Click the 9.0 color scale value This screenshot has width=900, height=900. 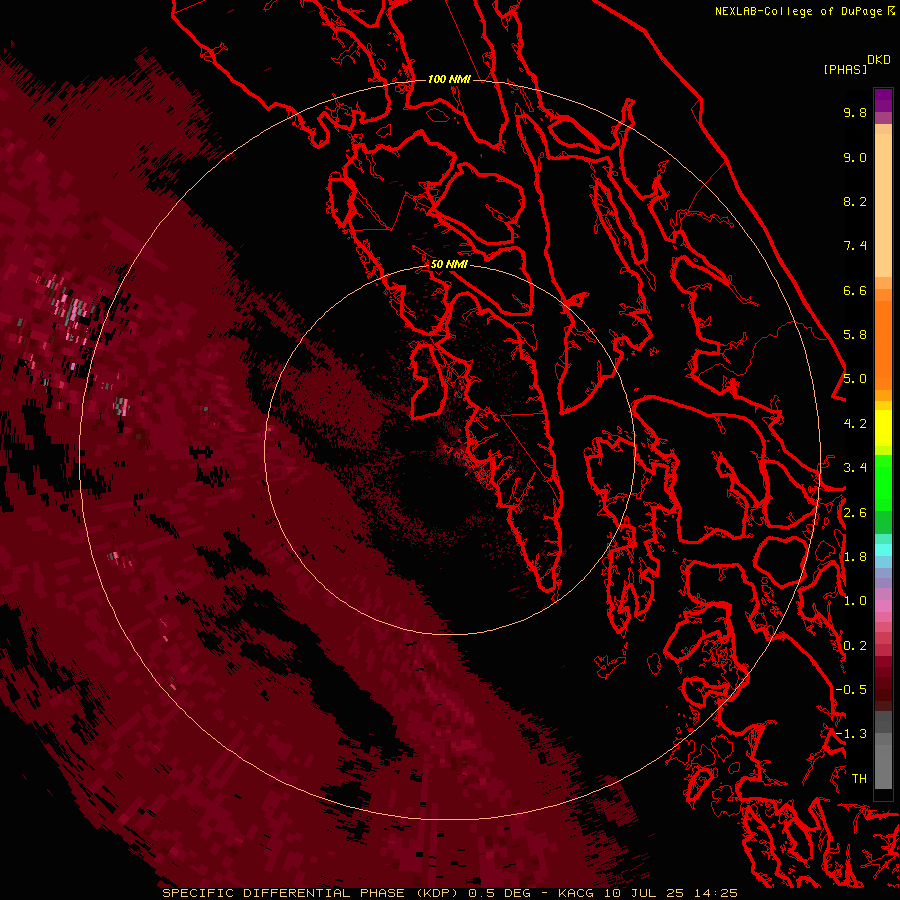[855, 157]
